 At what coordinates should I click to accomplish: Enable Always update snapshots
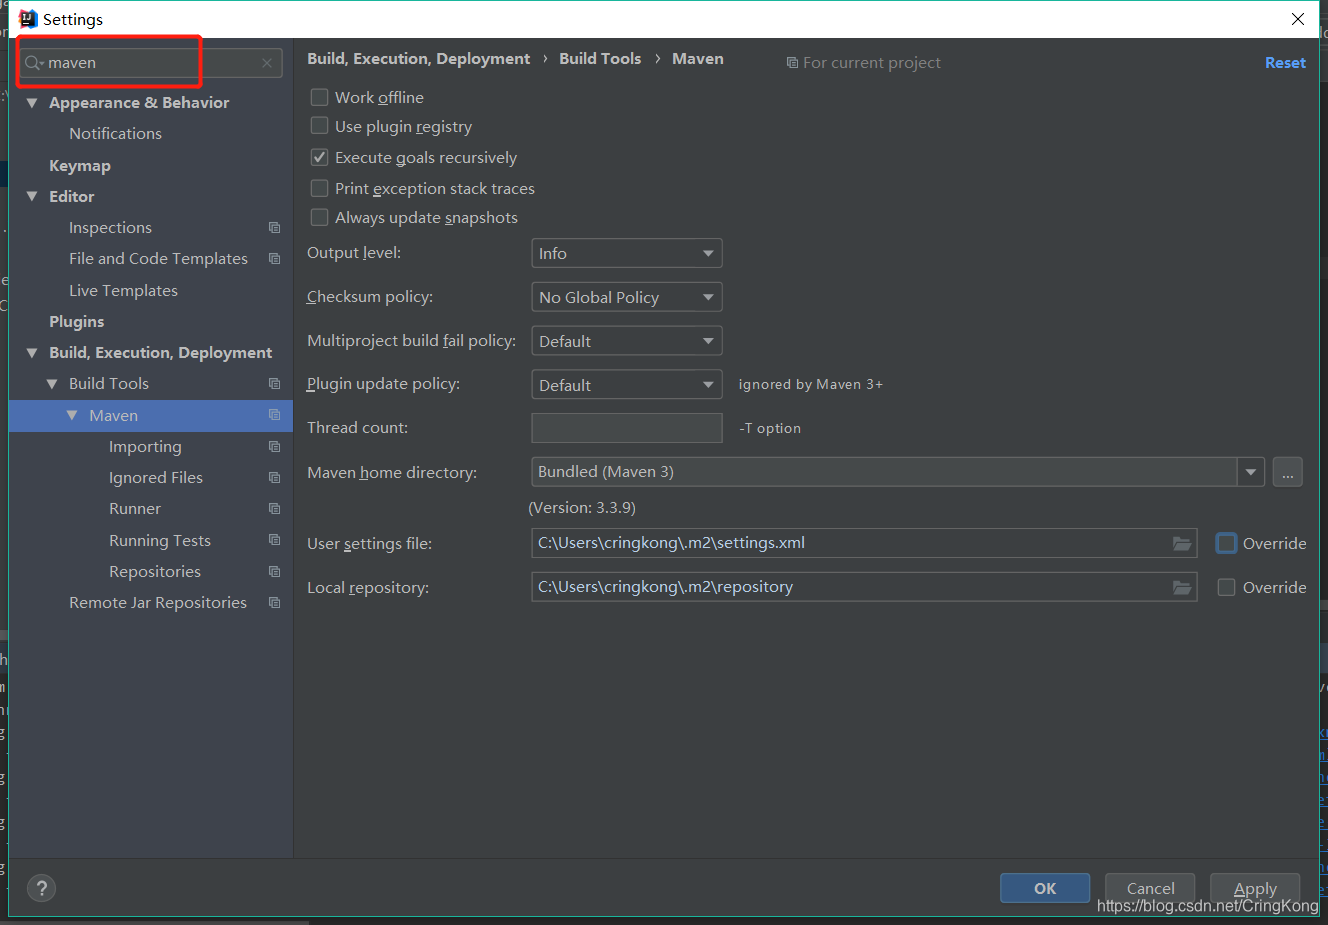[319, 217]
